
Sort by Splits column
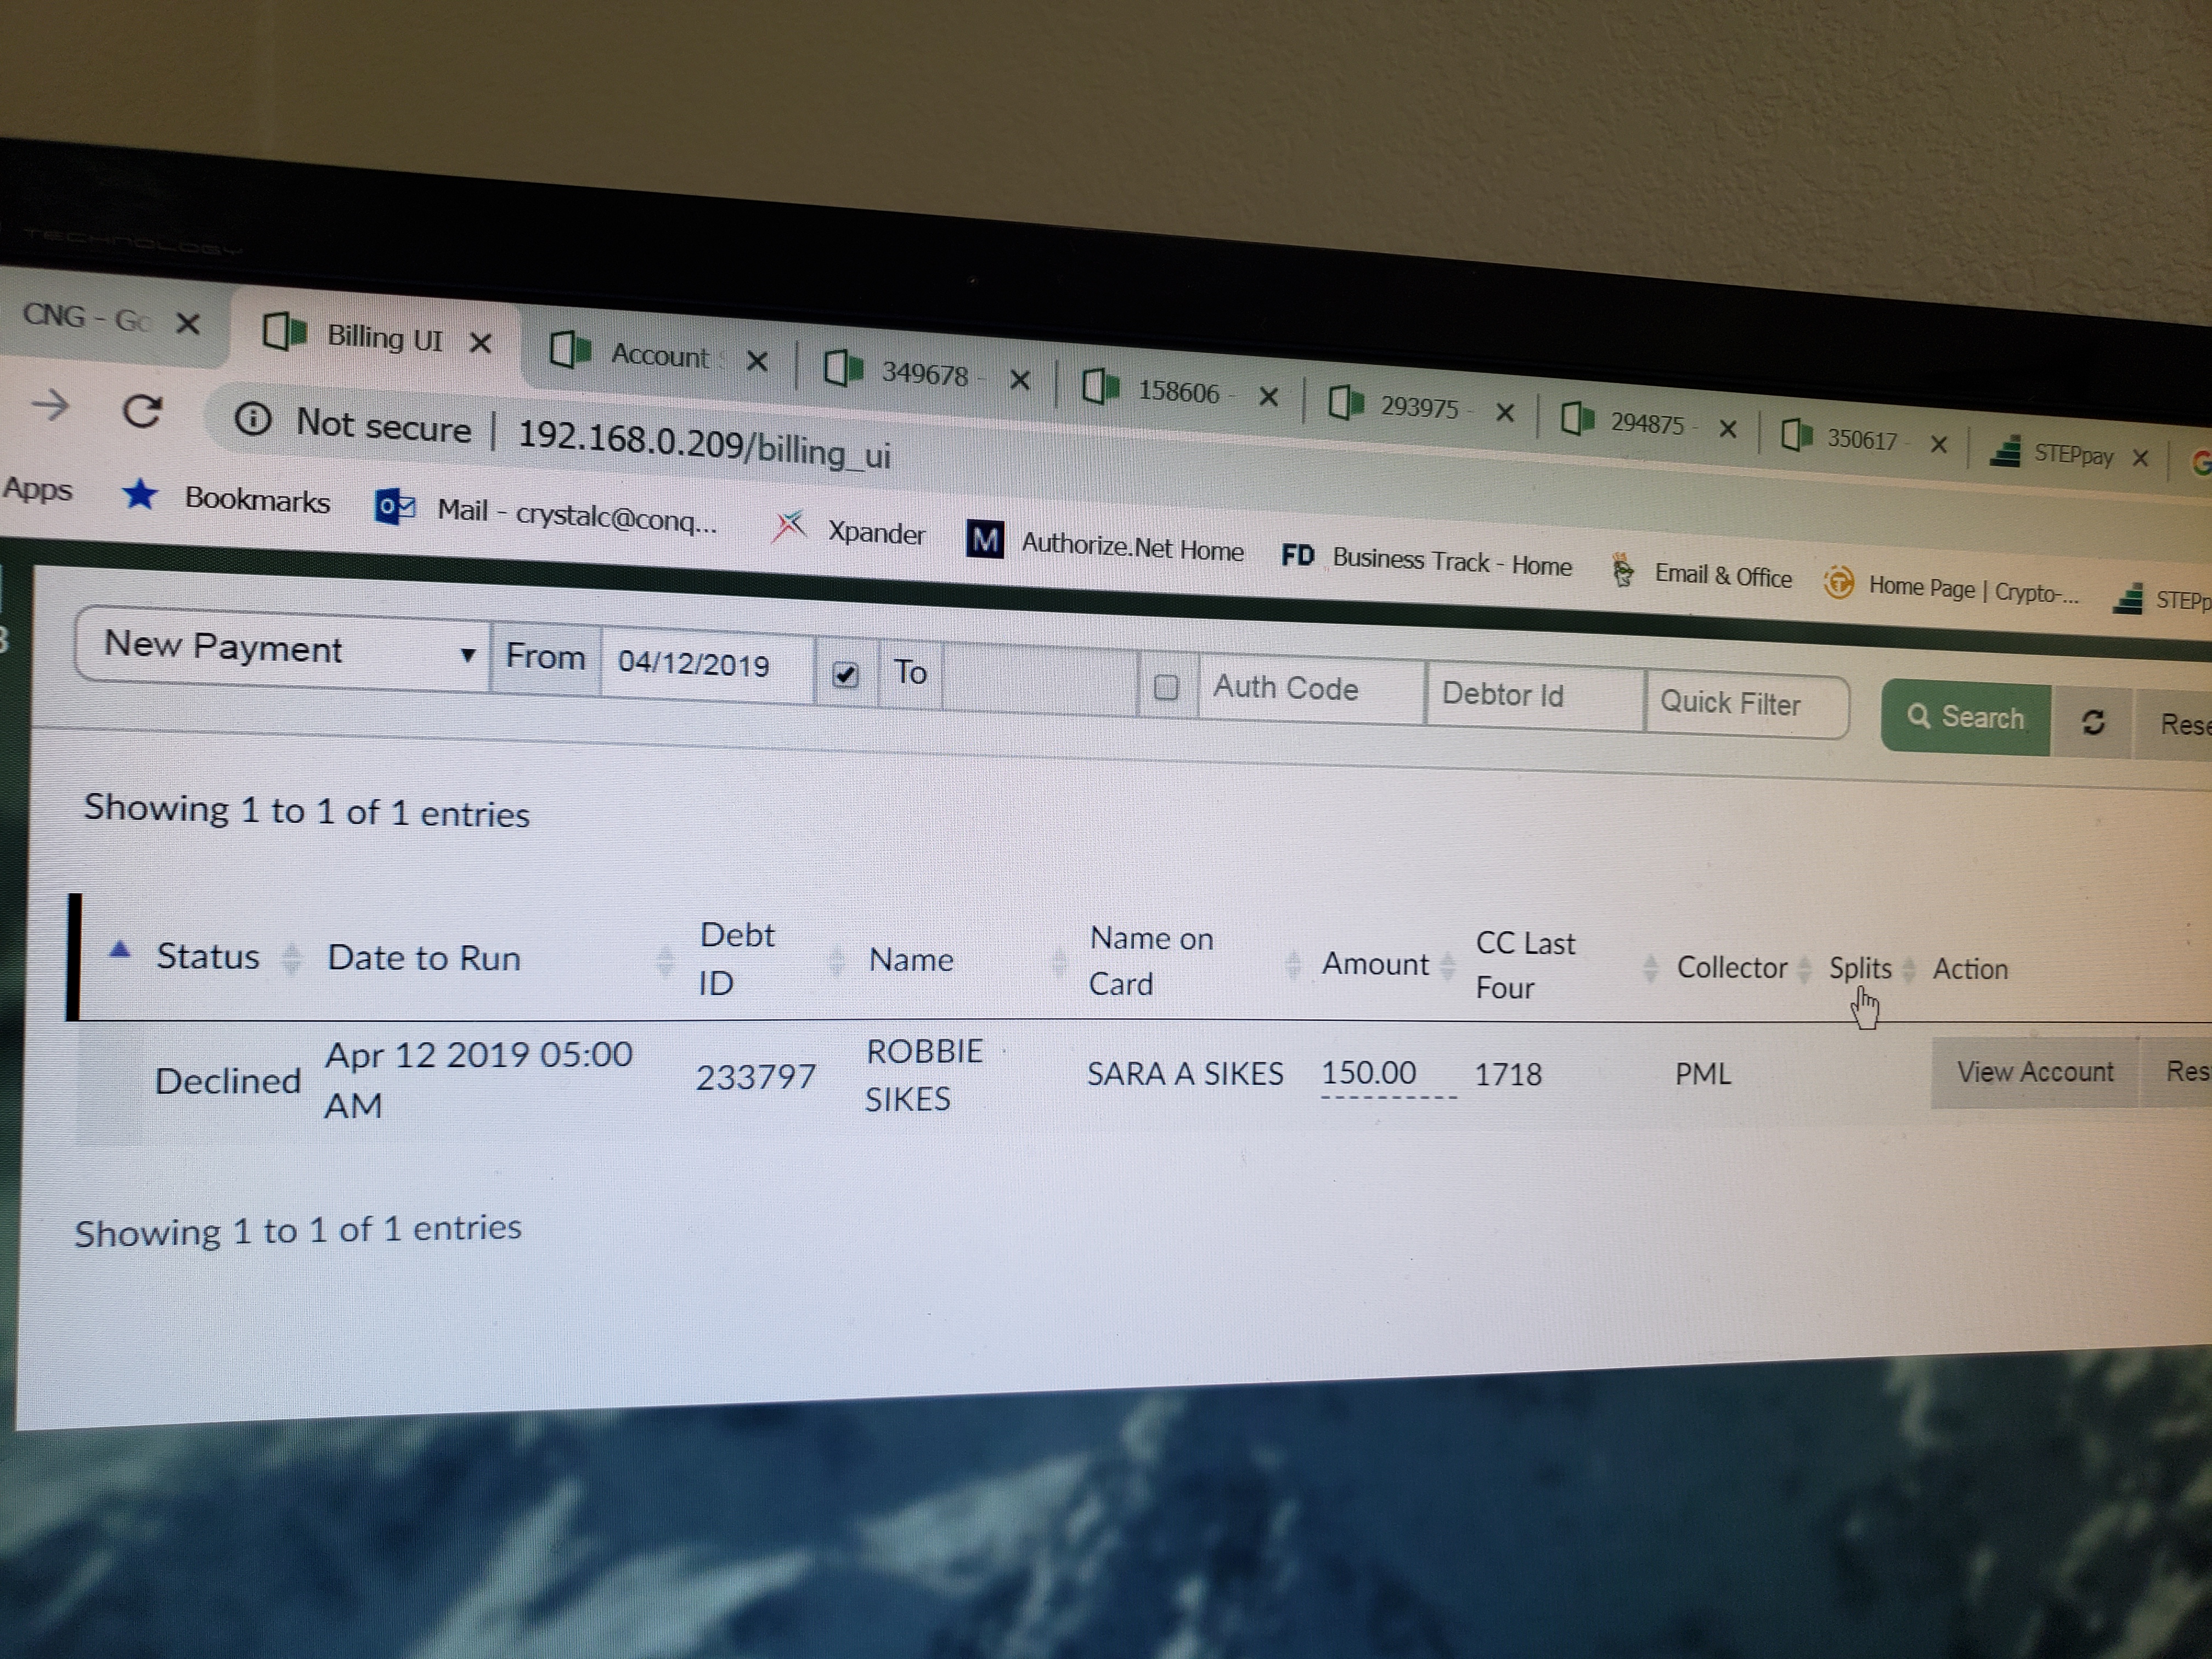pyautogui.click(x=1860, y=968)
